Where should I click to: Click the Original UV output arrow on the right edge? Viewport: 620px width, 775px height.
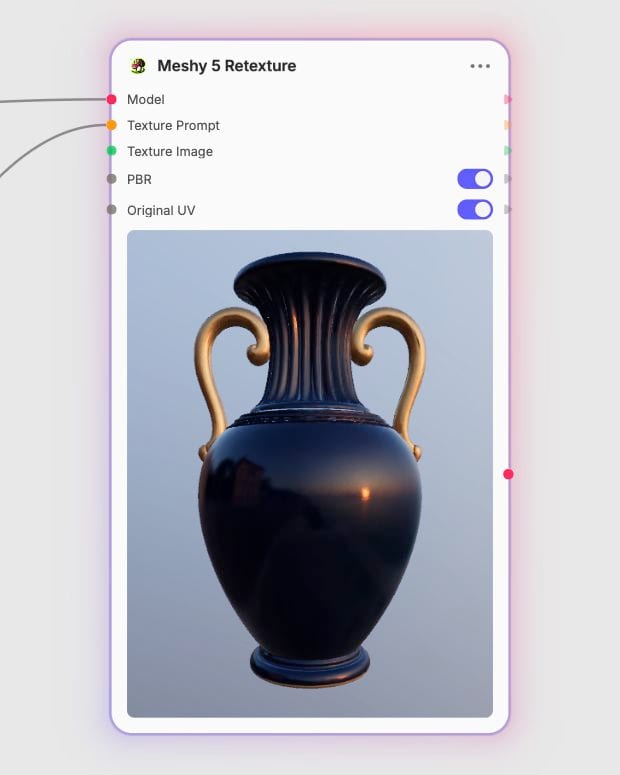tap(507, 210)
